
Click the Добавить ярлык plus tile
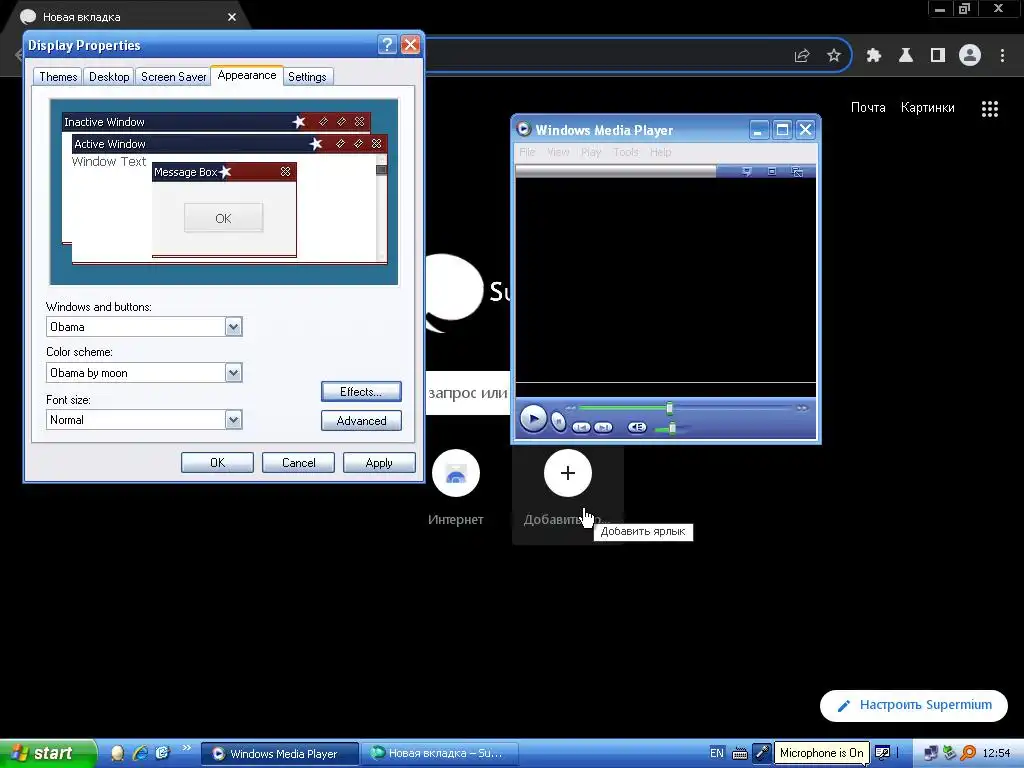(x=568, y=473)
